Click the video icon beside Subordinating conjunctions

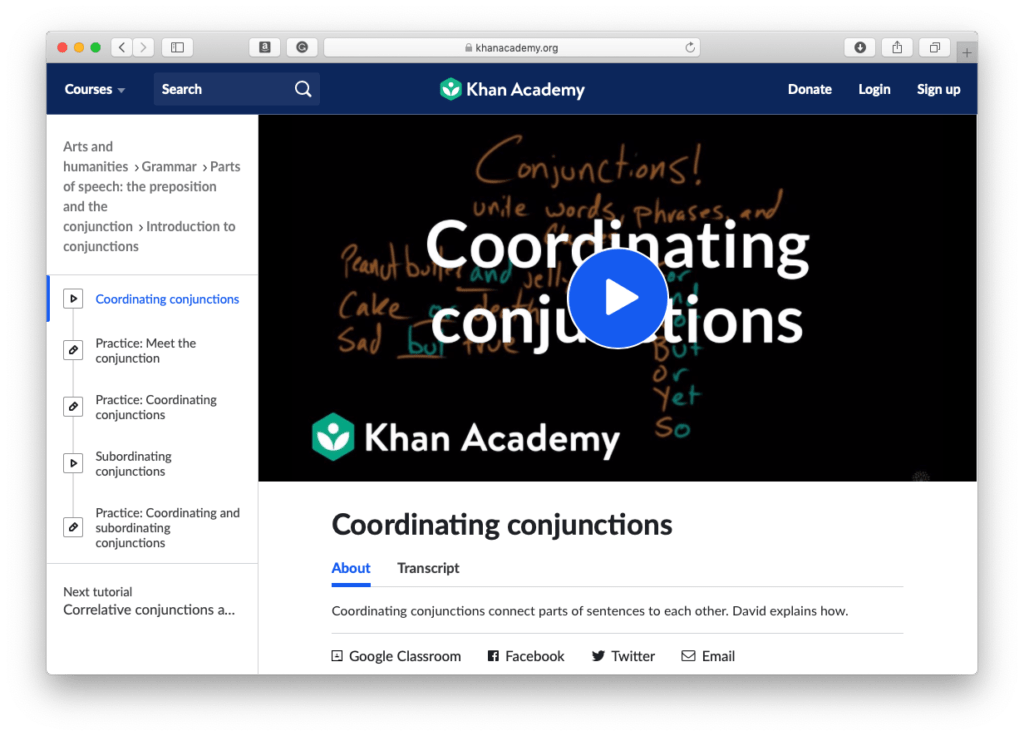(x=72, y=463)
